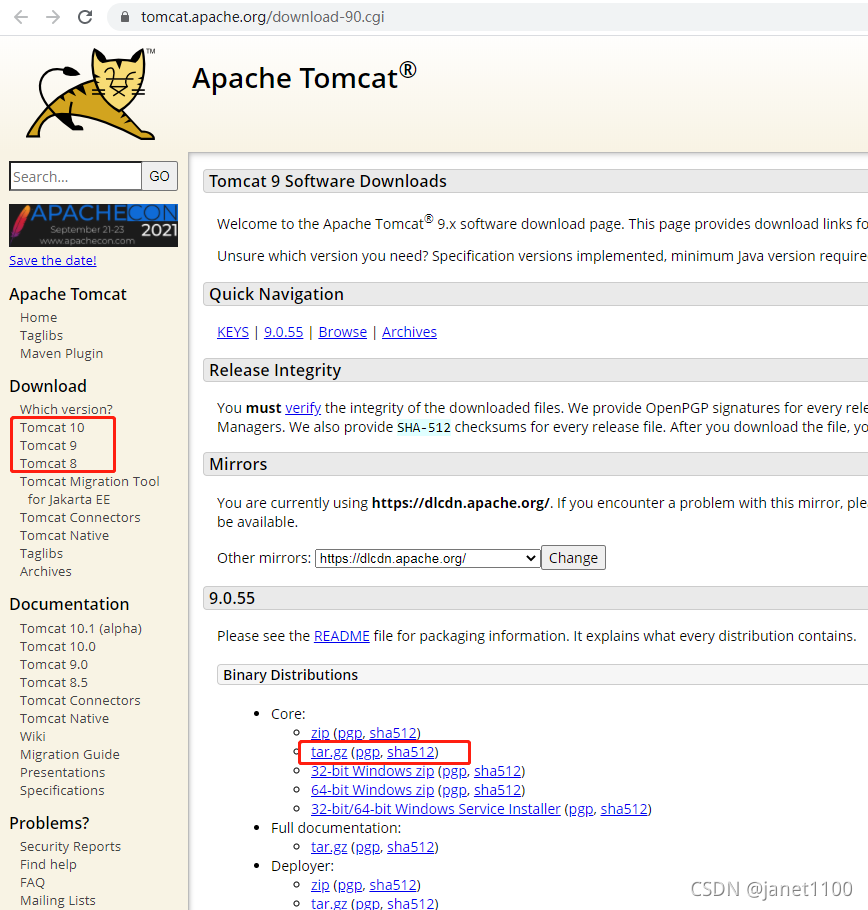
Task: Select the bold https://dlcdn.apache.org/ mirror text
Action: [461, 503]
